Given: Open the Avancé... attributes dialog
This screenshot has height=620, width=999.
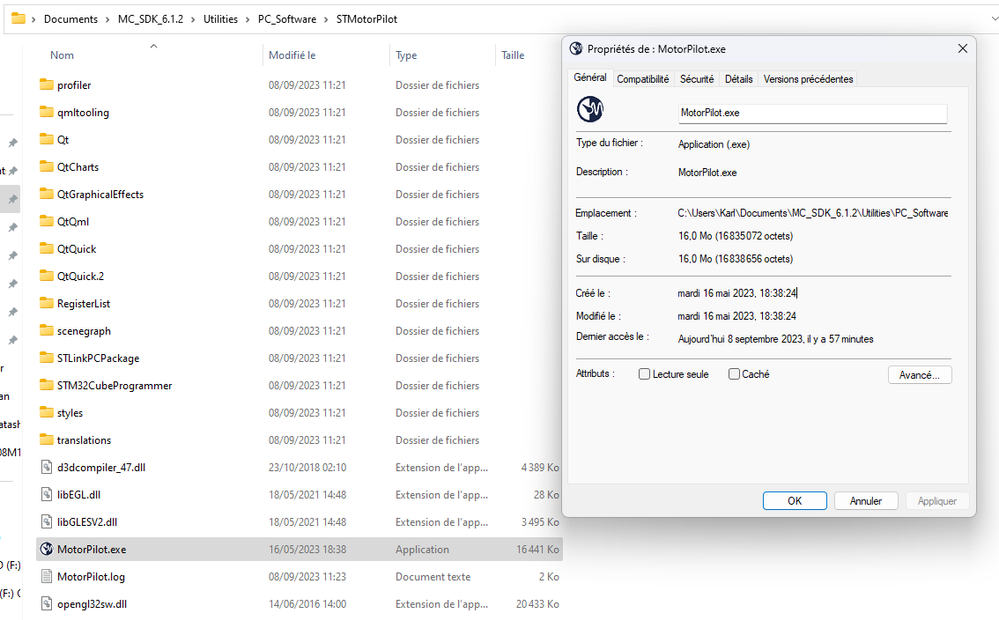Looking at the screenshot, I should tap(919, 375).
